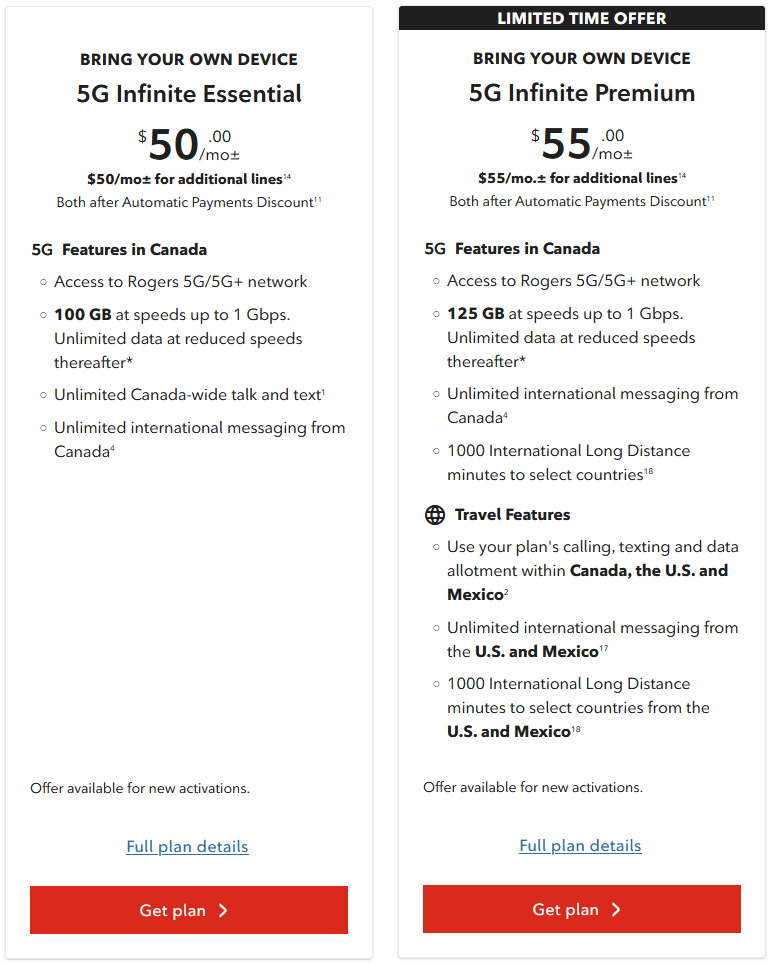770x964 pixels.
Task: Click the $55 price for Premium plan
Action: 566,142
